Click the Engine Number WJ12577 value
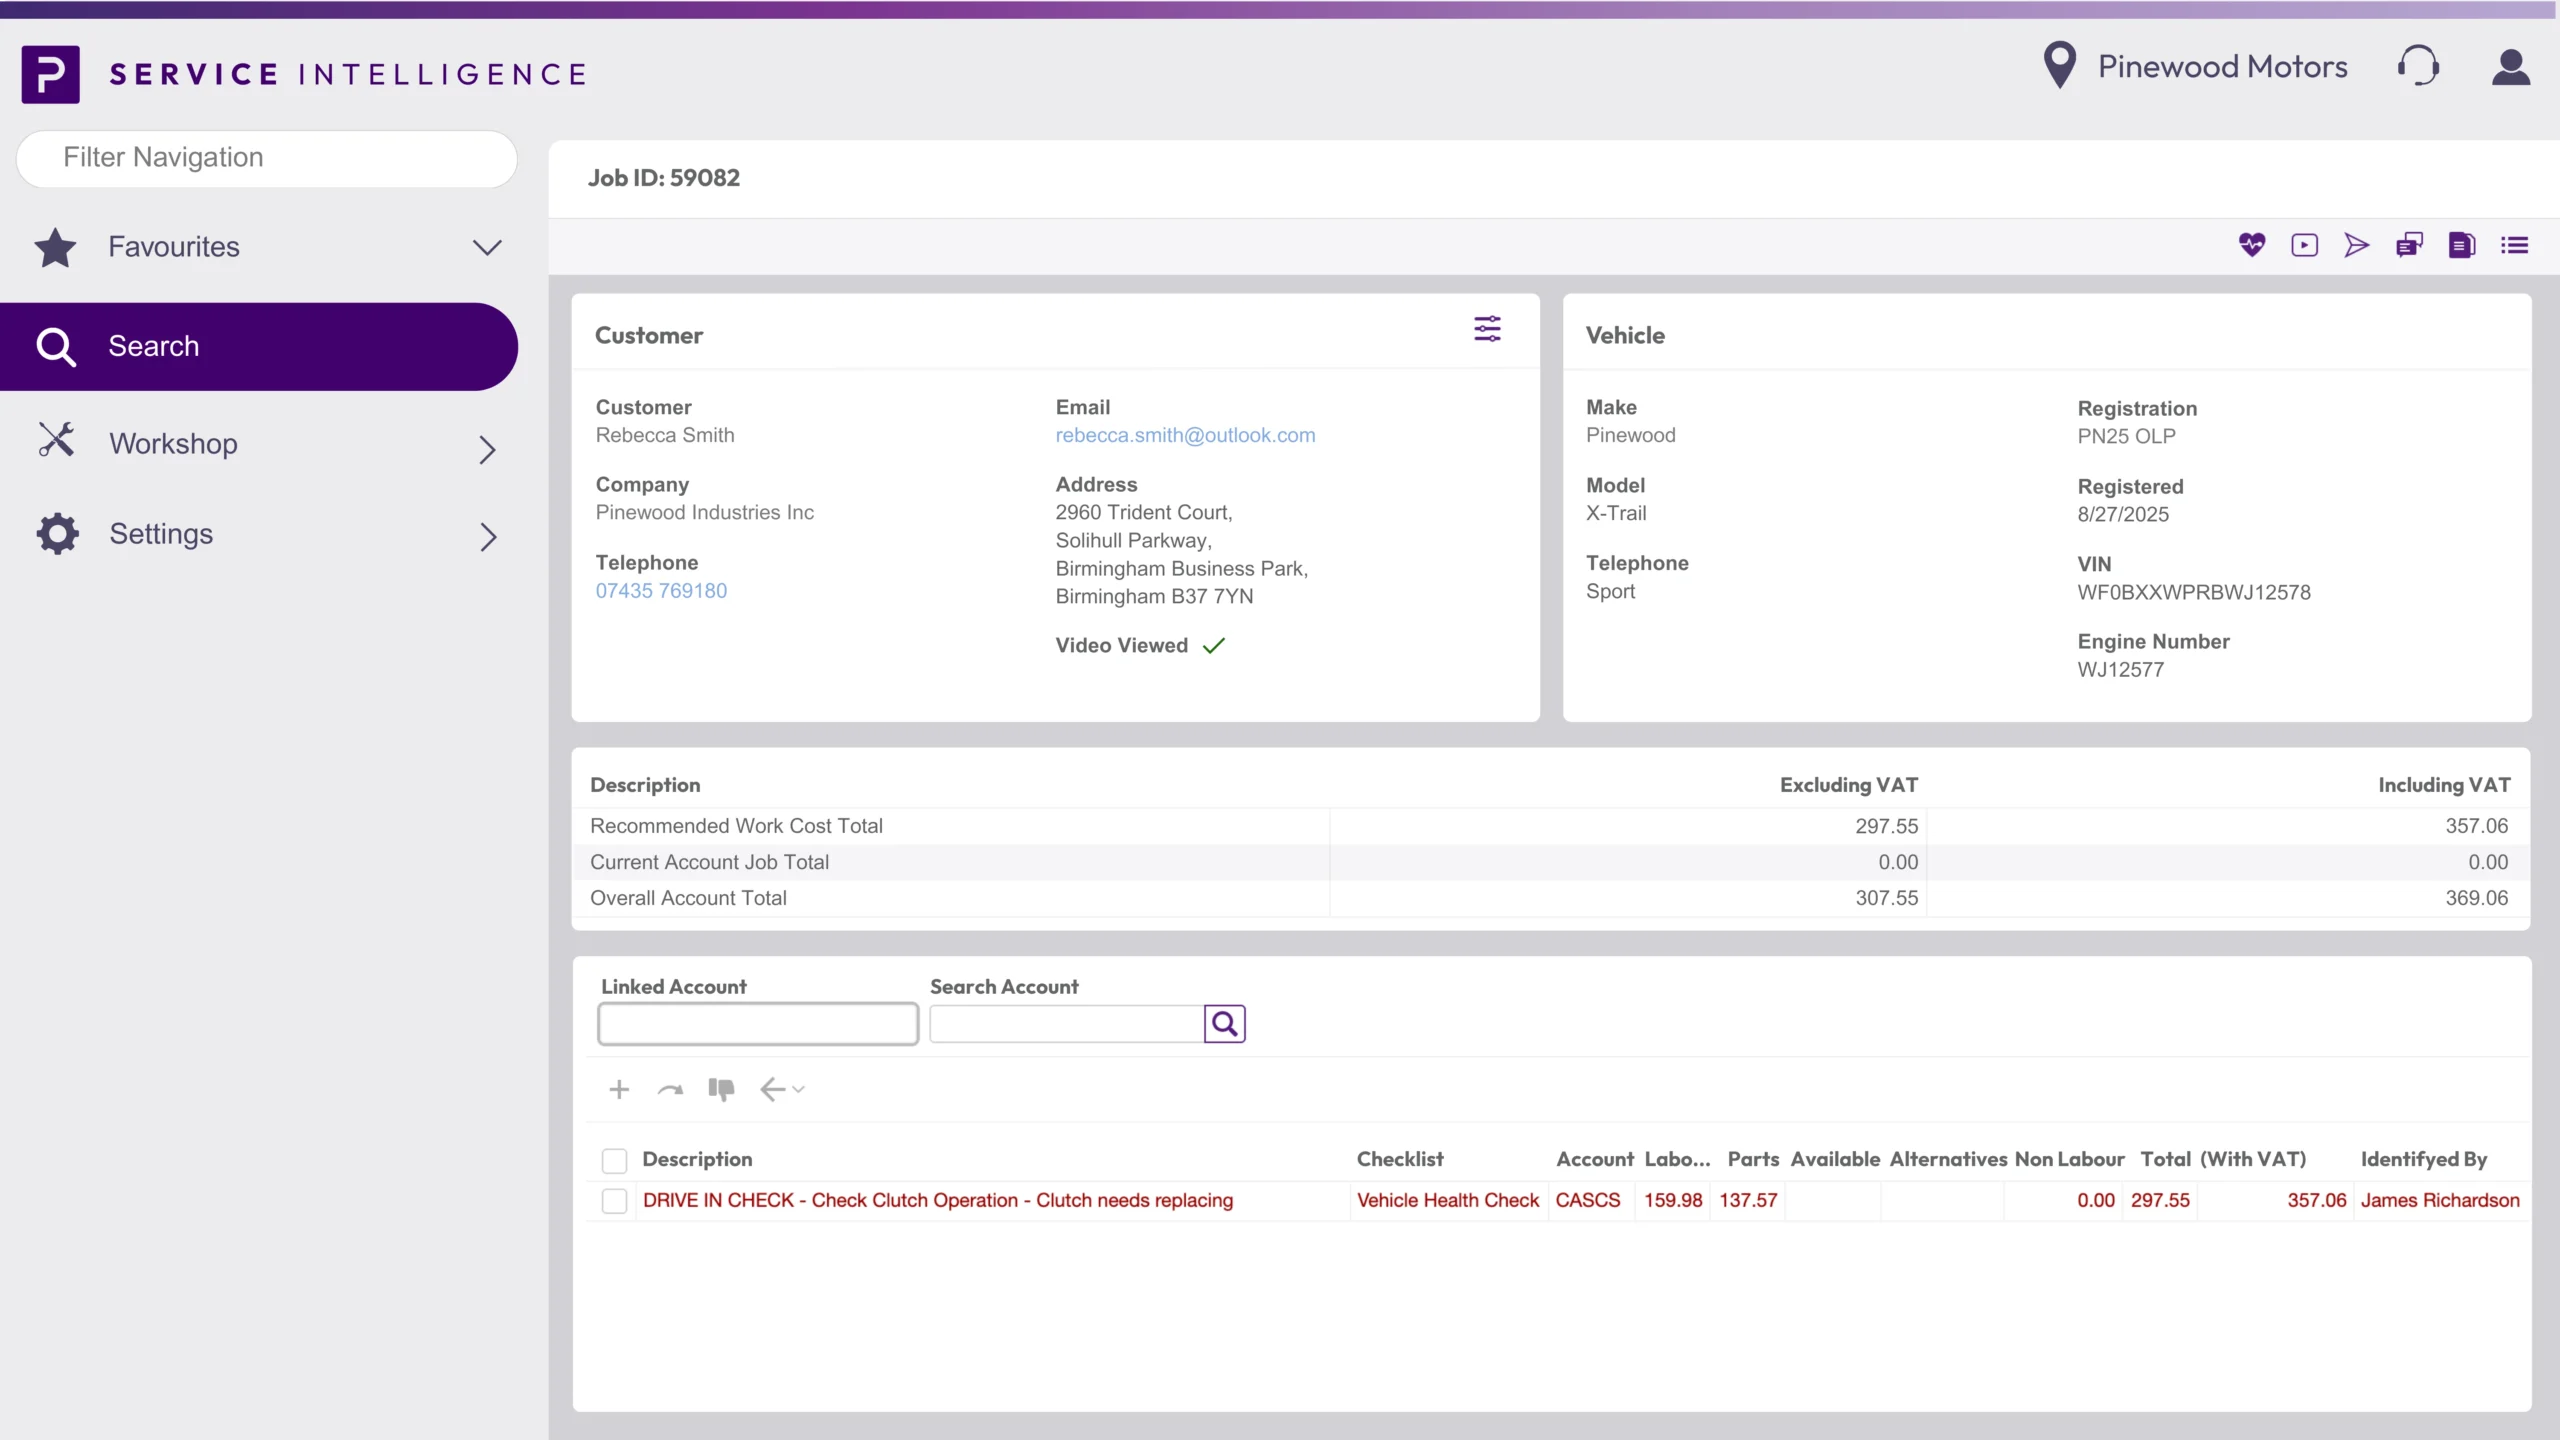Screen dimensions: 2560x1440 [x=2120, y=670]
